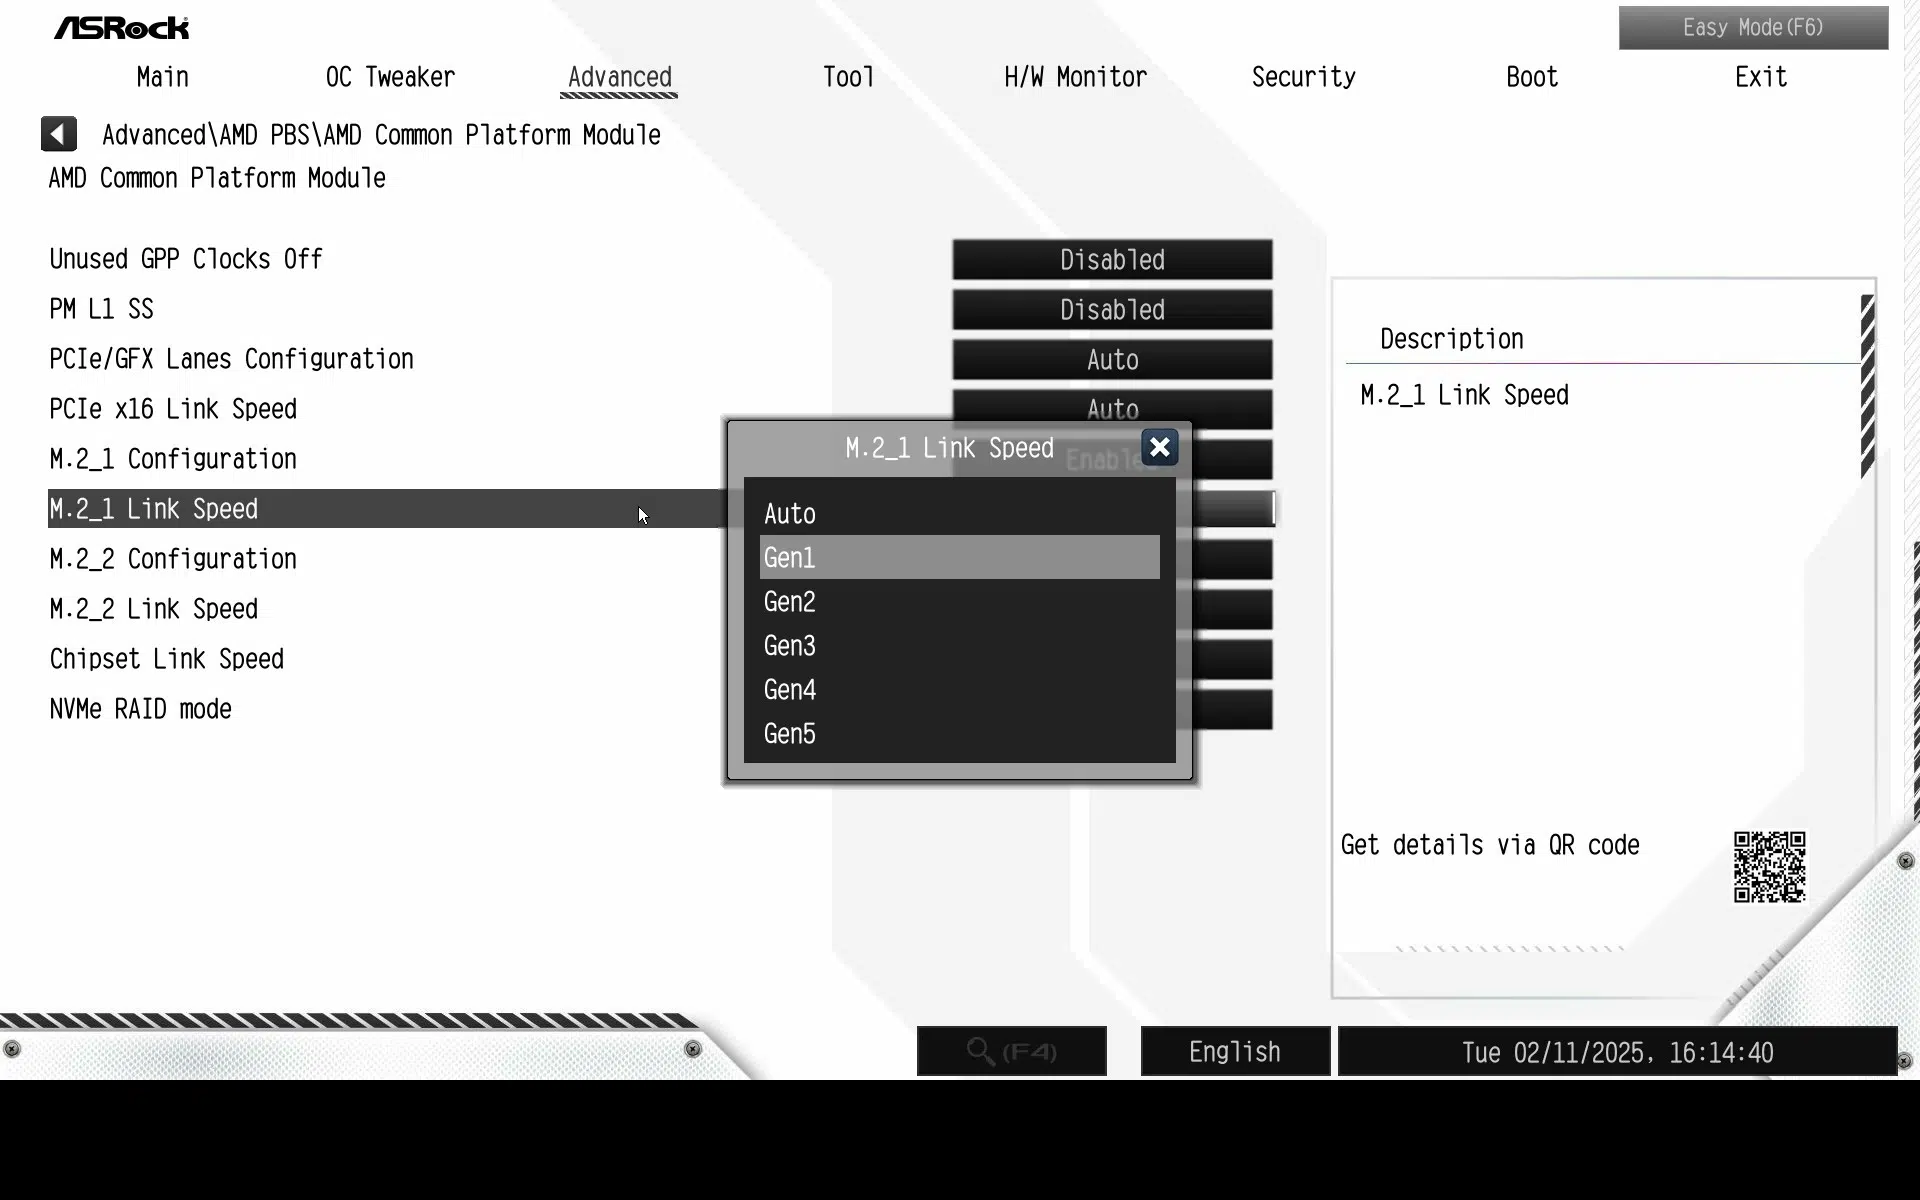Choose Auto in the link speed popup
This screenshot has height=1200, width=1920.
[959, 513]
